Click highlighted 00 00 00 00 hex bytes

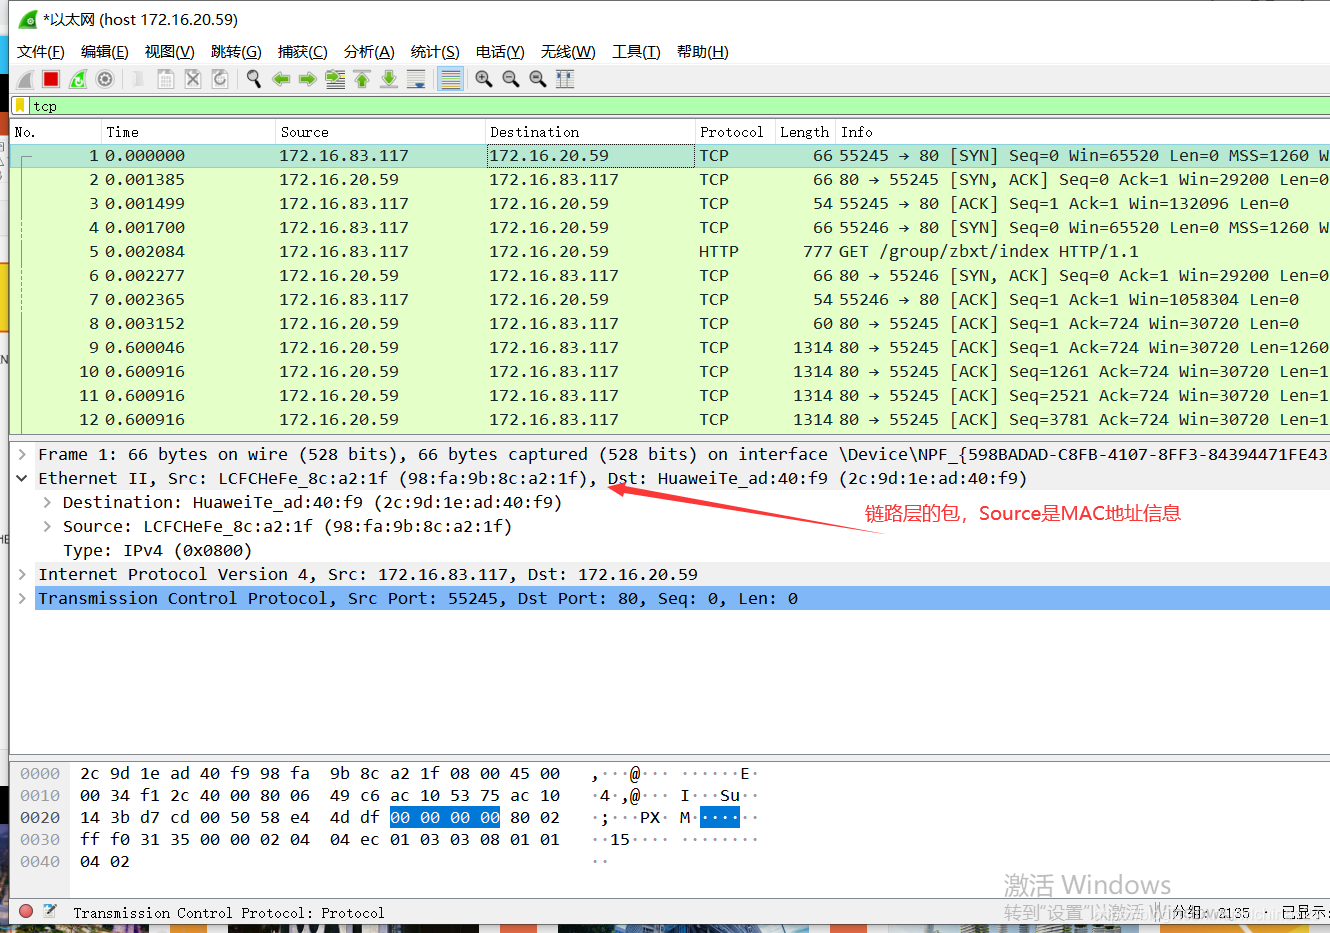[445, 817]
